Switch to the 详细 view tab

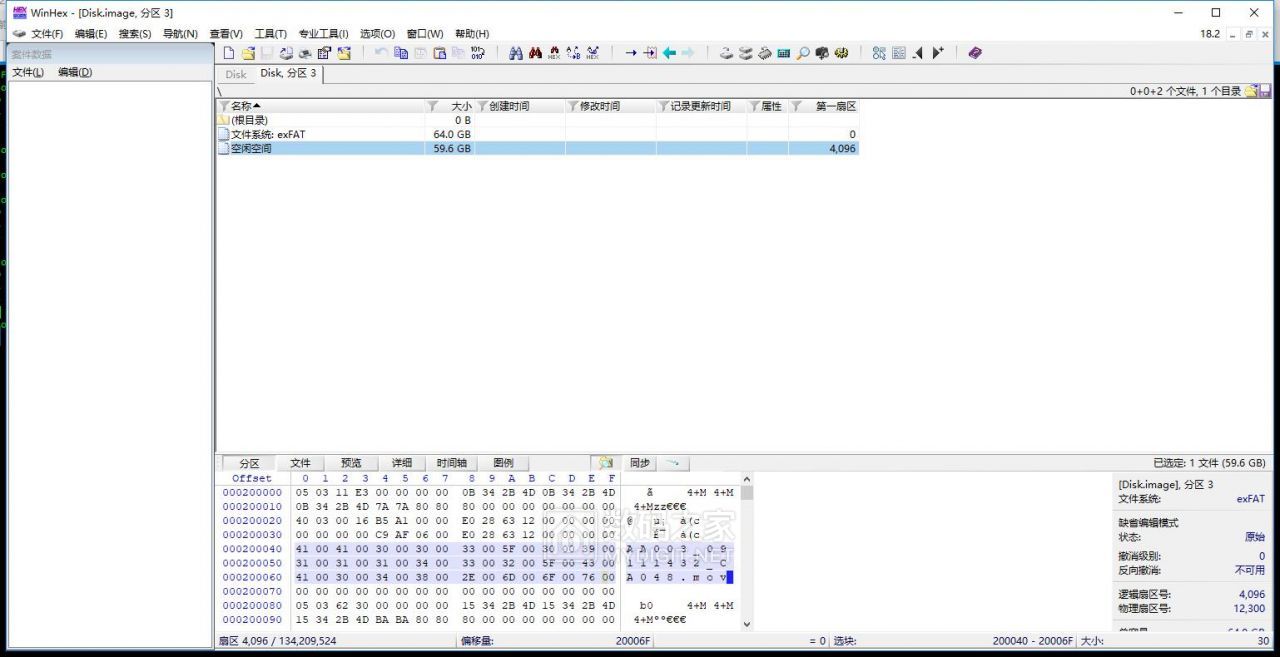402,463
